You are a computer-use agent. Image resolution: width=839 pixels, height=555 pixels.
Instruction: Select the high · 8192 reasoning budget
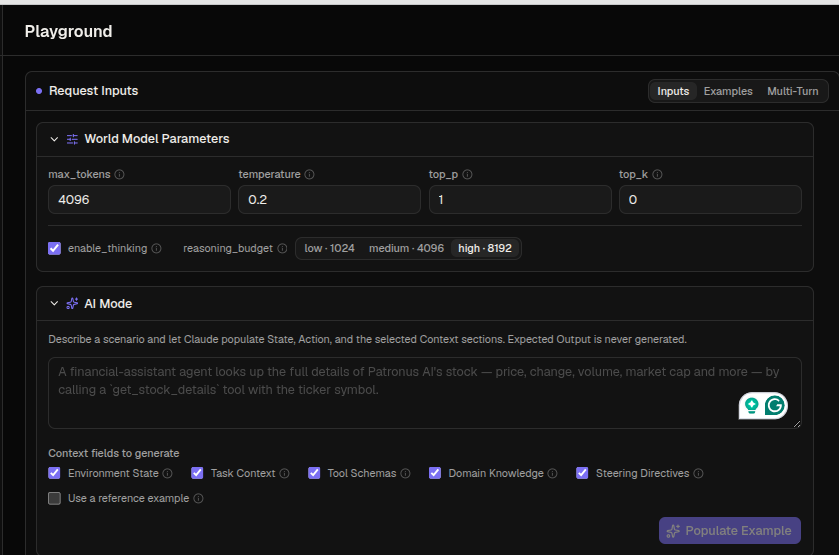[x=485, y=248]
